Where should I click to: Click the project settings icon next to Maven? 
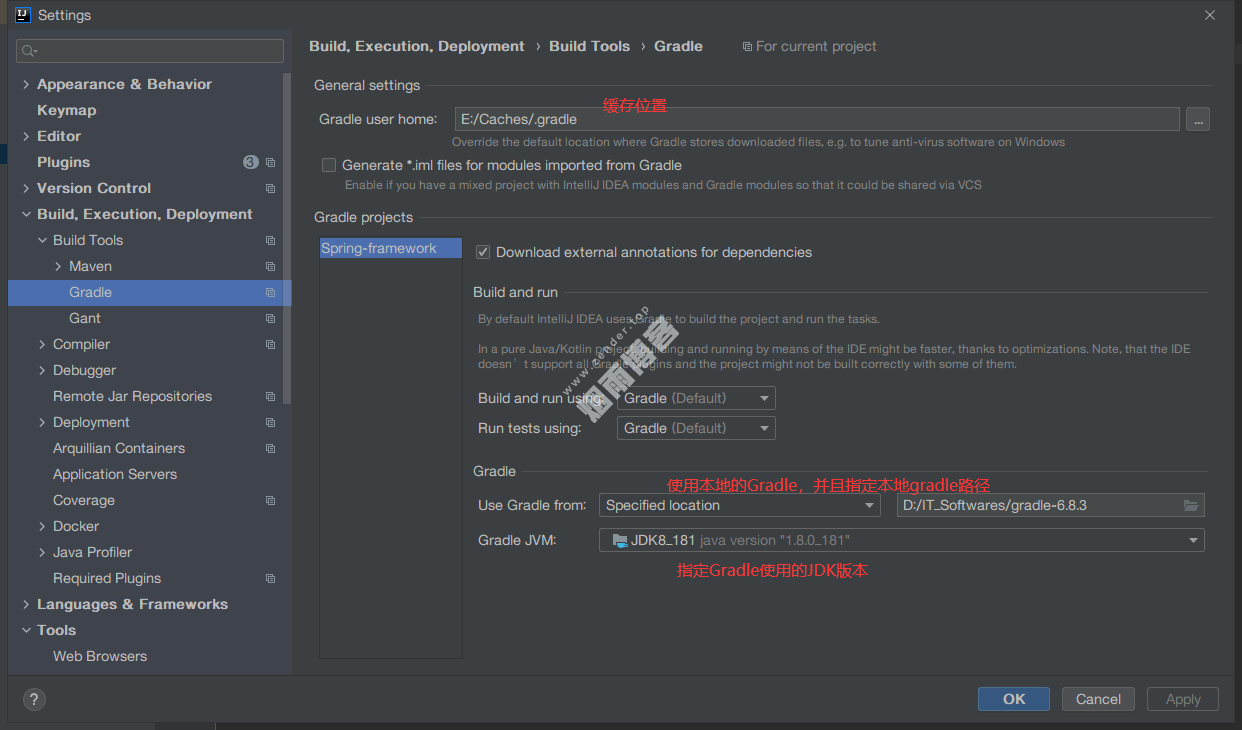(x=270, y=266)
